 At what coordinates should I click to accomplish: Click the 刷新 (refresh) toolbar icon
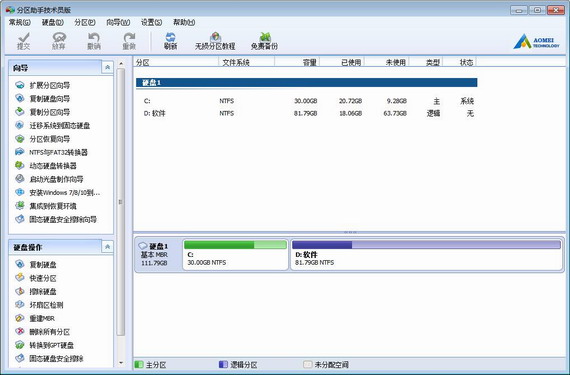170,41
